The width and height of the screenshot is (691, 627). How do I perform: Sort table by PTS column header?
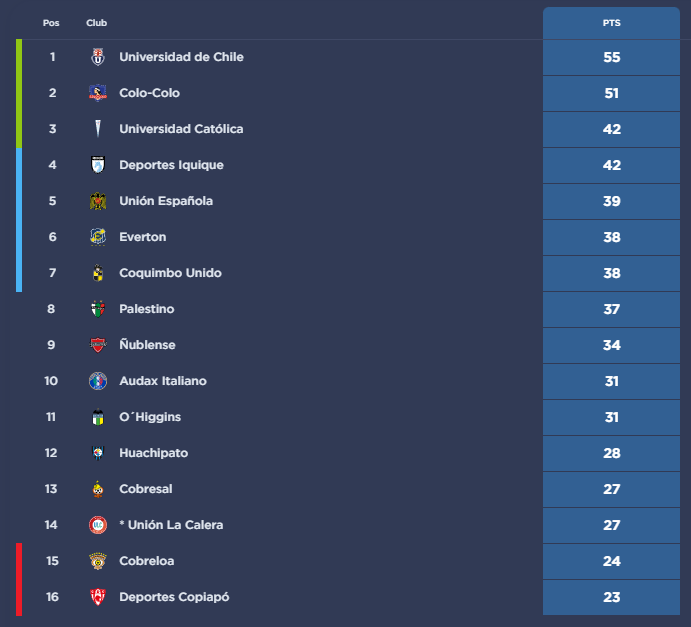pos(611,23)
